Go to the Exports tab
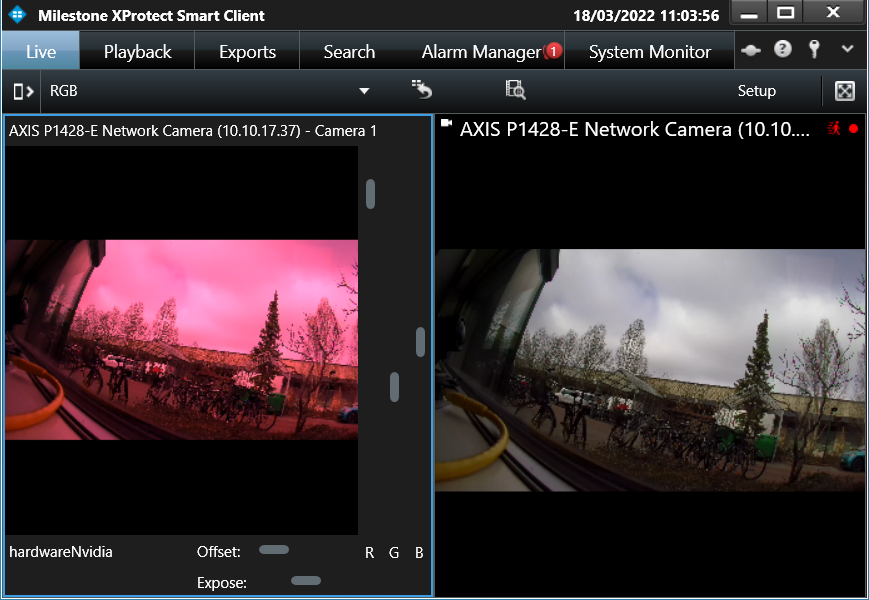The image size is (869, 600). click(247, 51)
